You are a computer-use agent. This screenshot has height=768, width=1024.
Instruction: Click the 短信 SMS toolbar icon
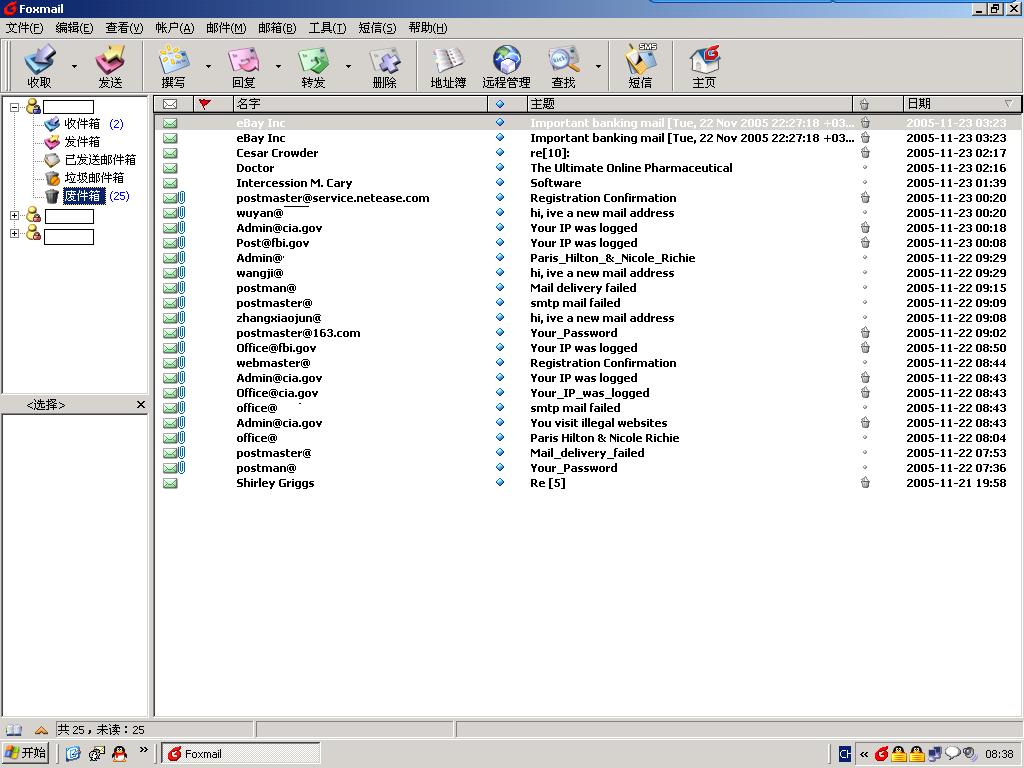click(x=640, y=66)
